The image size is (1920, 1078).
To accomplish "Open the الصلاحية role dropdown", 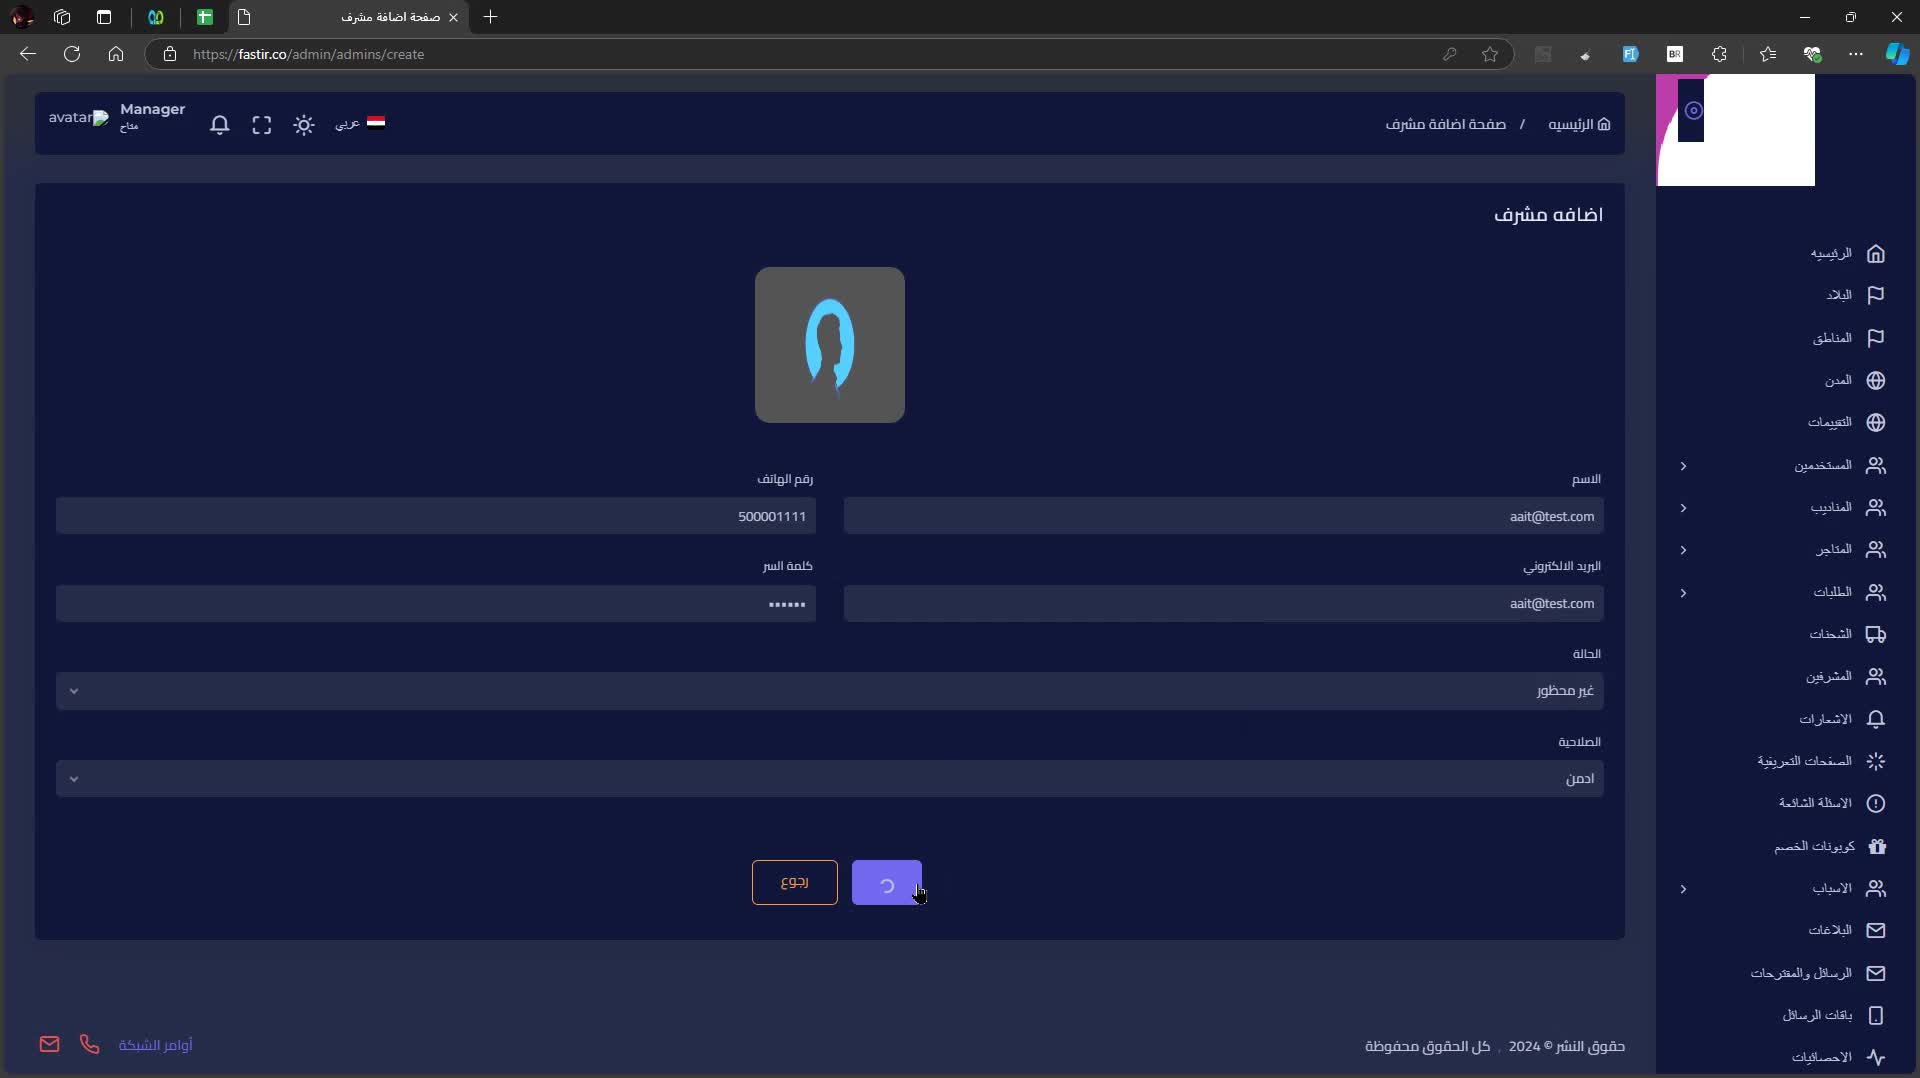I will [829, 779].
